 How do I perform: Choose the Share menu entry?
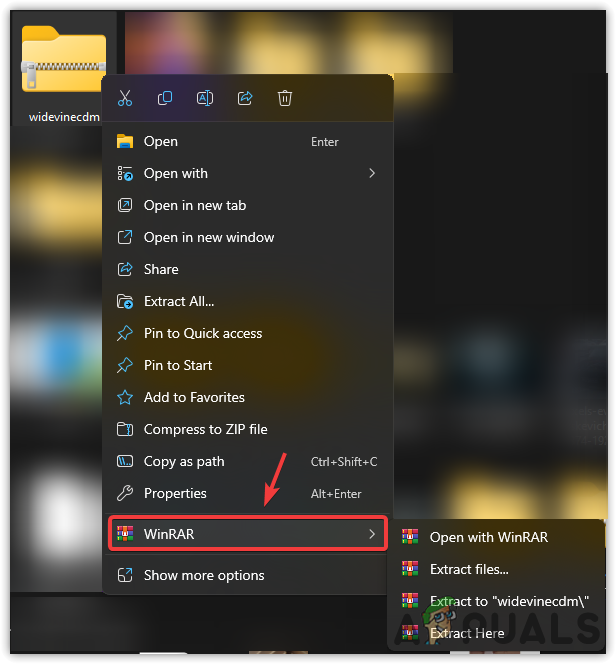pos(248,269)
